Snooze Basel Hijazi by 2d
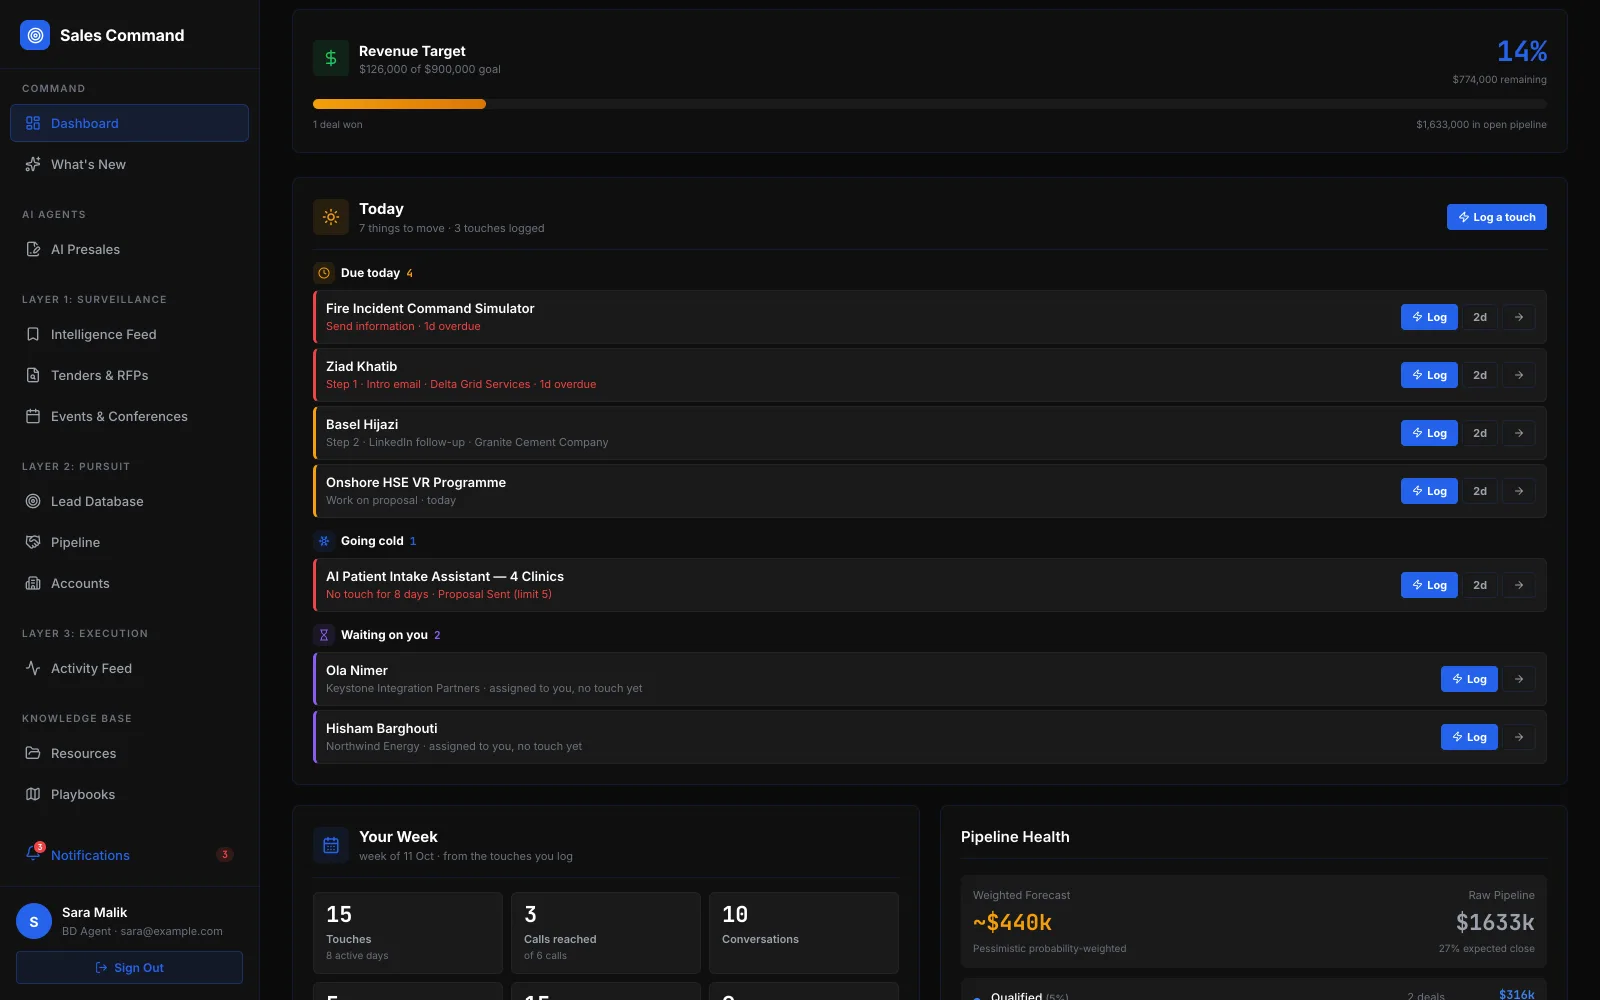The height and width of the screenshot is (1000, 1600). tap(1480, 433)
